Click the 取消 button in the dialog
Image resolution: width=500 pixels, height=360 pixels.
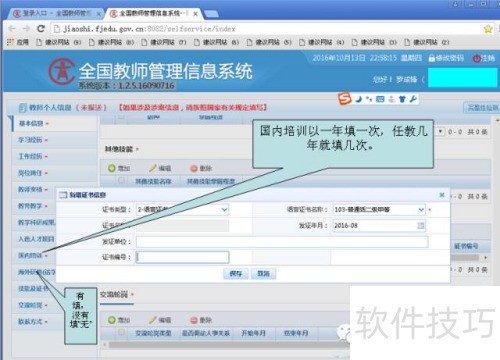point(263,274)
